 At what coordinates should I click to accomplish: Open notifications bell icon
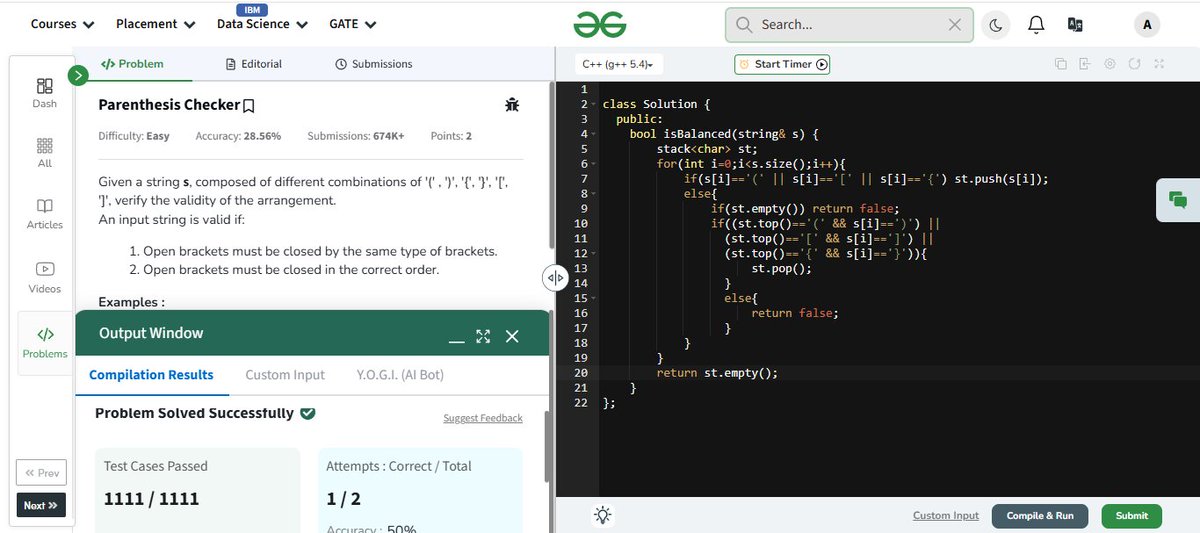(1036, 25)
